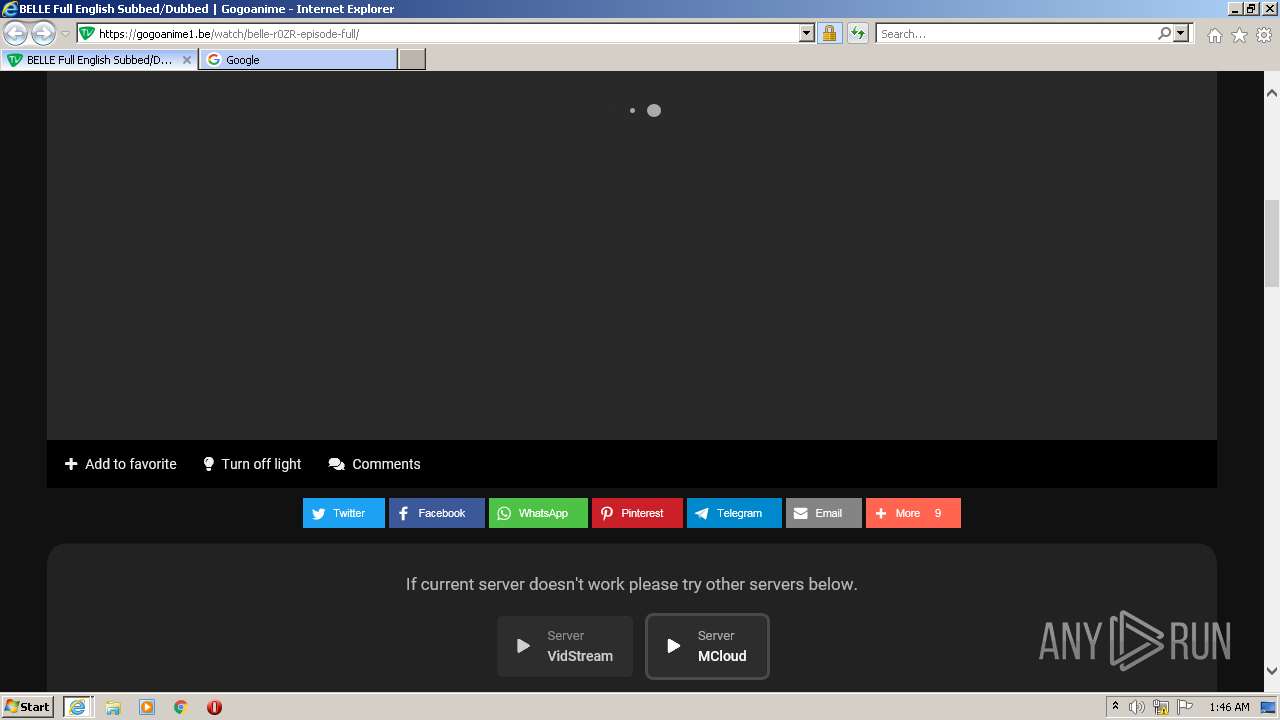This screenshot has height=720, width=1280.
Task: Expand More sharing options
Action: (913, 513)
